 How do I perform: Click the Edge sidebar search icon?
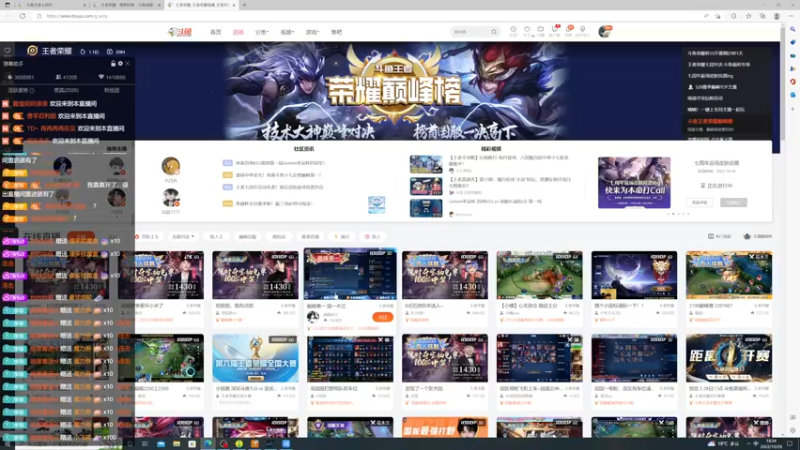[792, 29]
